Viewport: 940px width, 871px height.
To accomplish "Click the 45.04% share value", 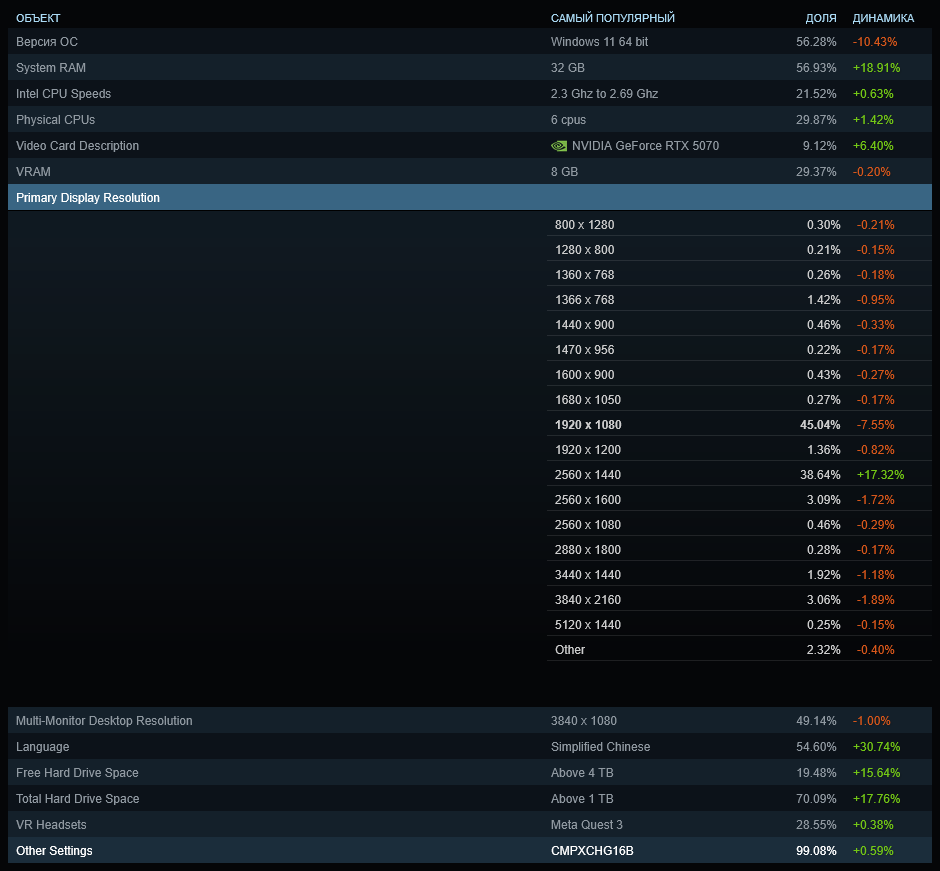I will [x=820, y=424].
